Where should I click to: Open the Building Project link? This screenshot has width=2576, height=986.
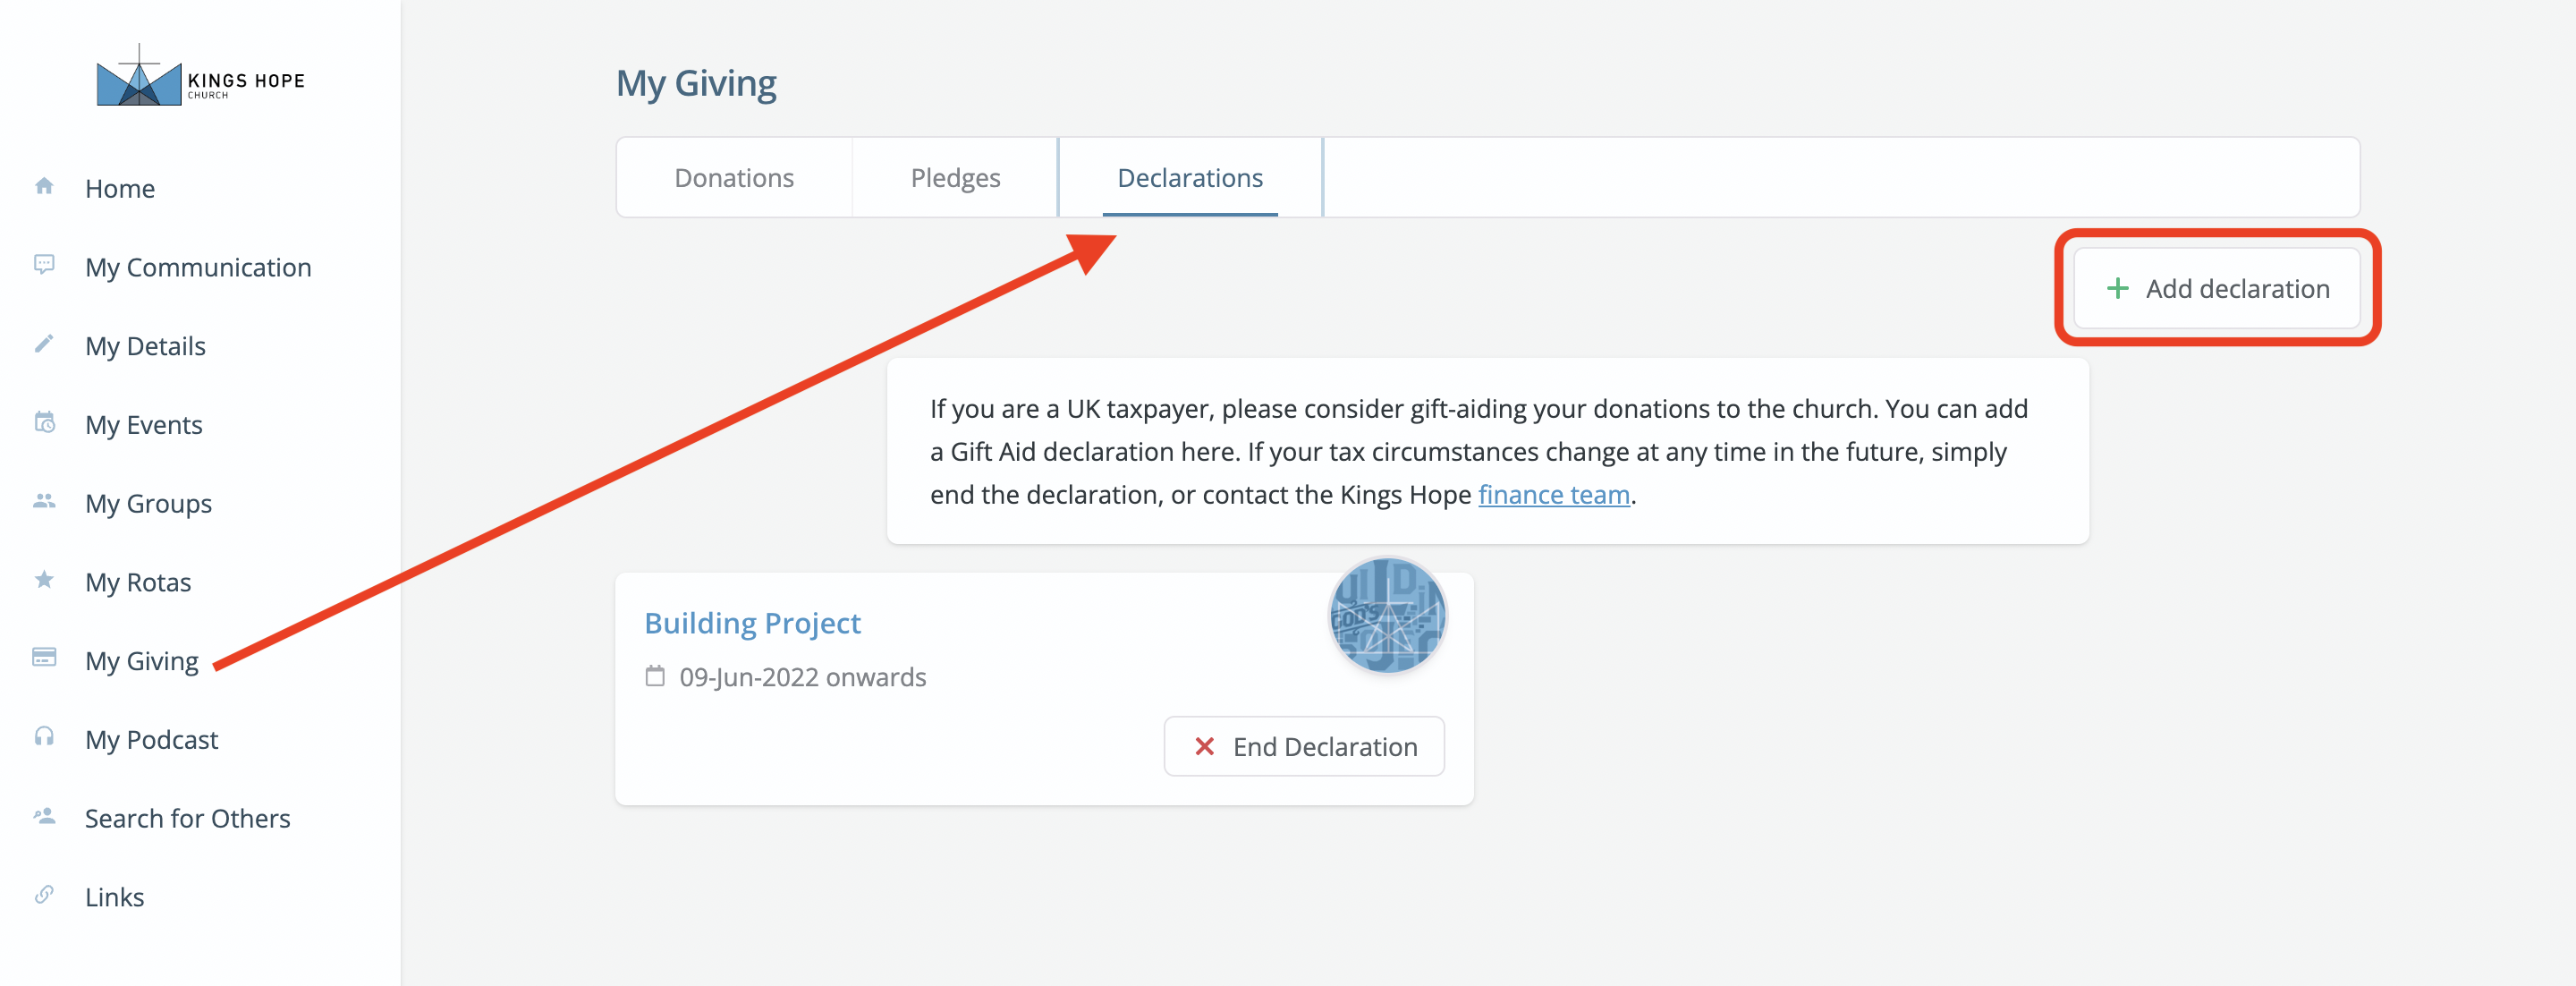tap(752, 622)
